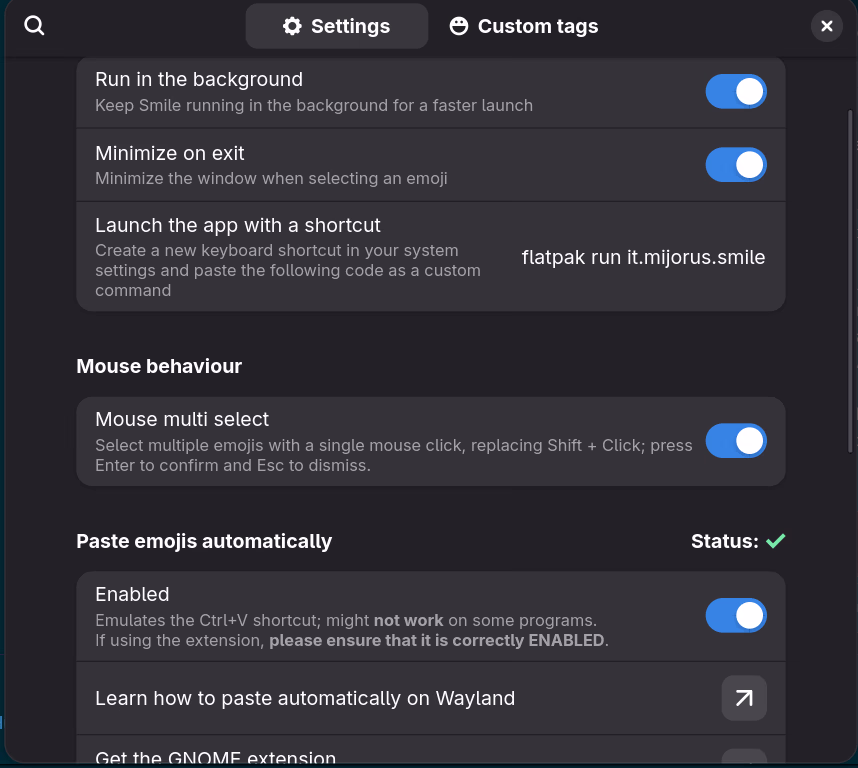Switch to the Custom tags tab
The height and width of the screenshot is (768, 858).
click(x=523, y=26)
